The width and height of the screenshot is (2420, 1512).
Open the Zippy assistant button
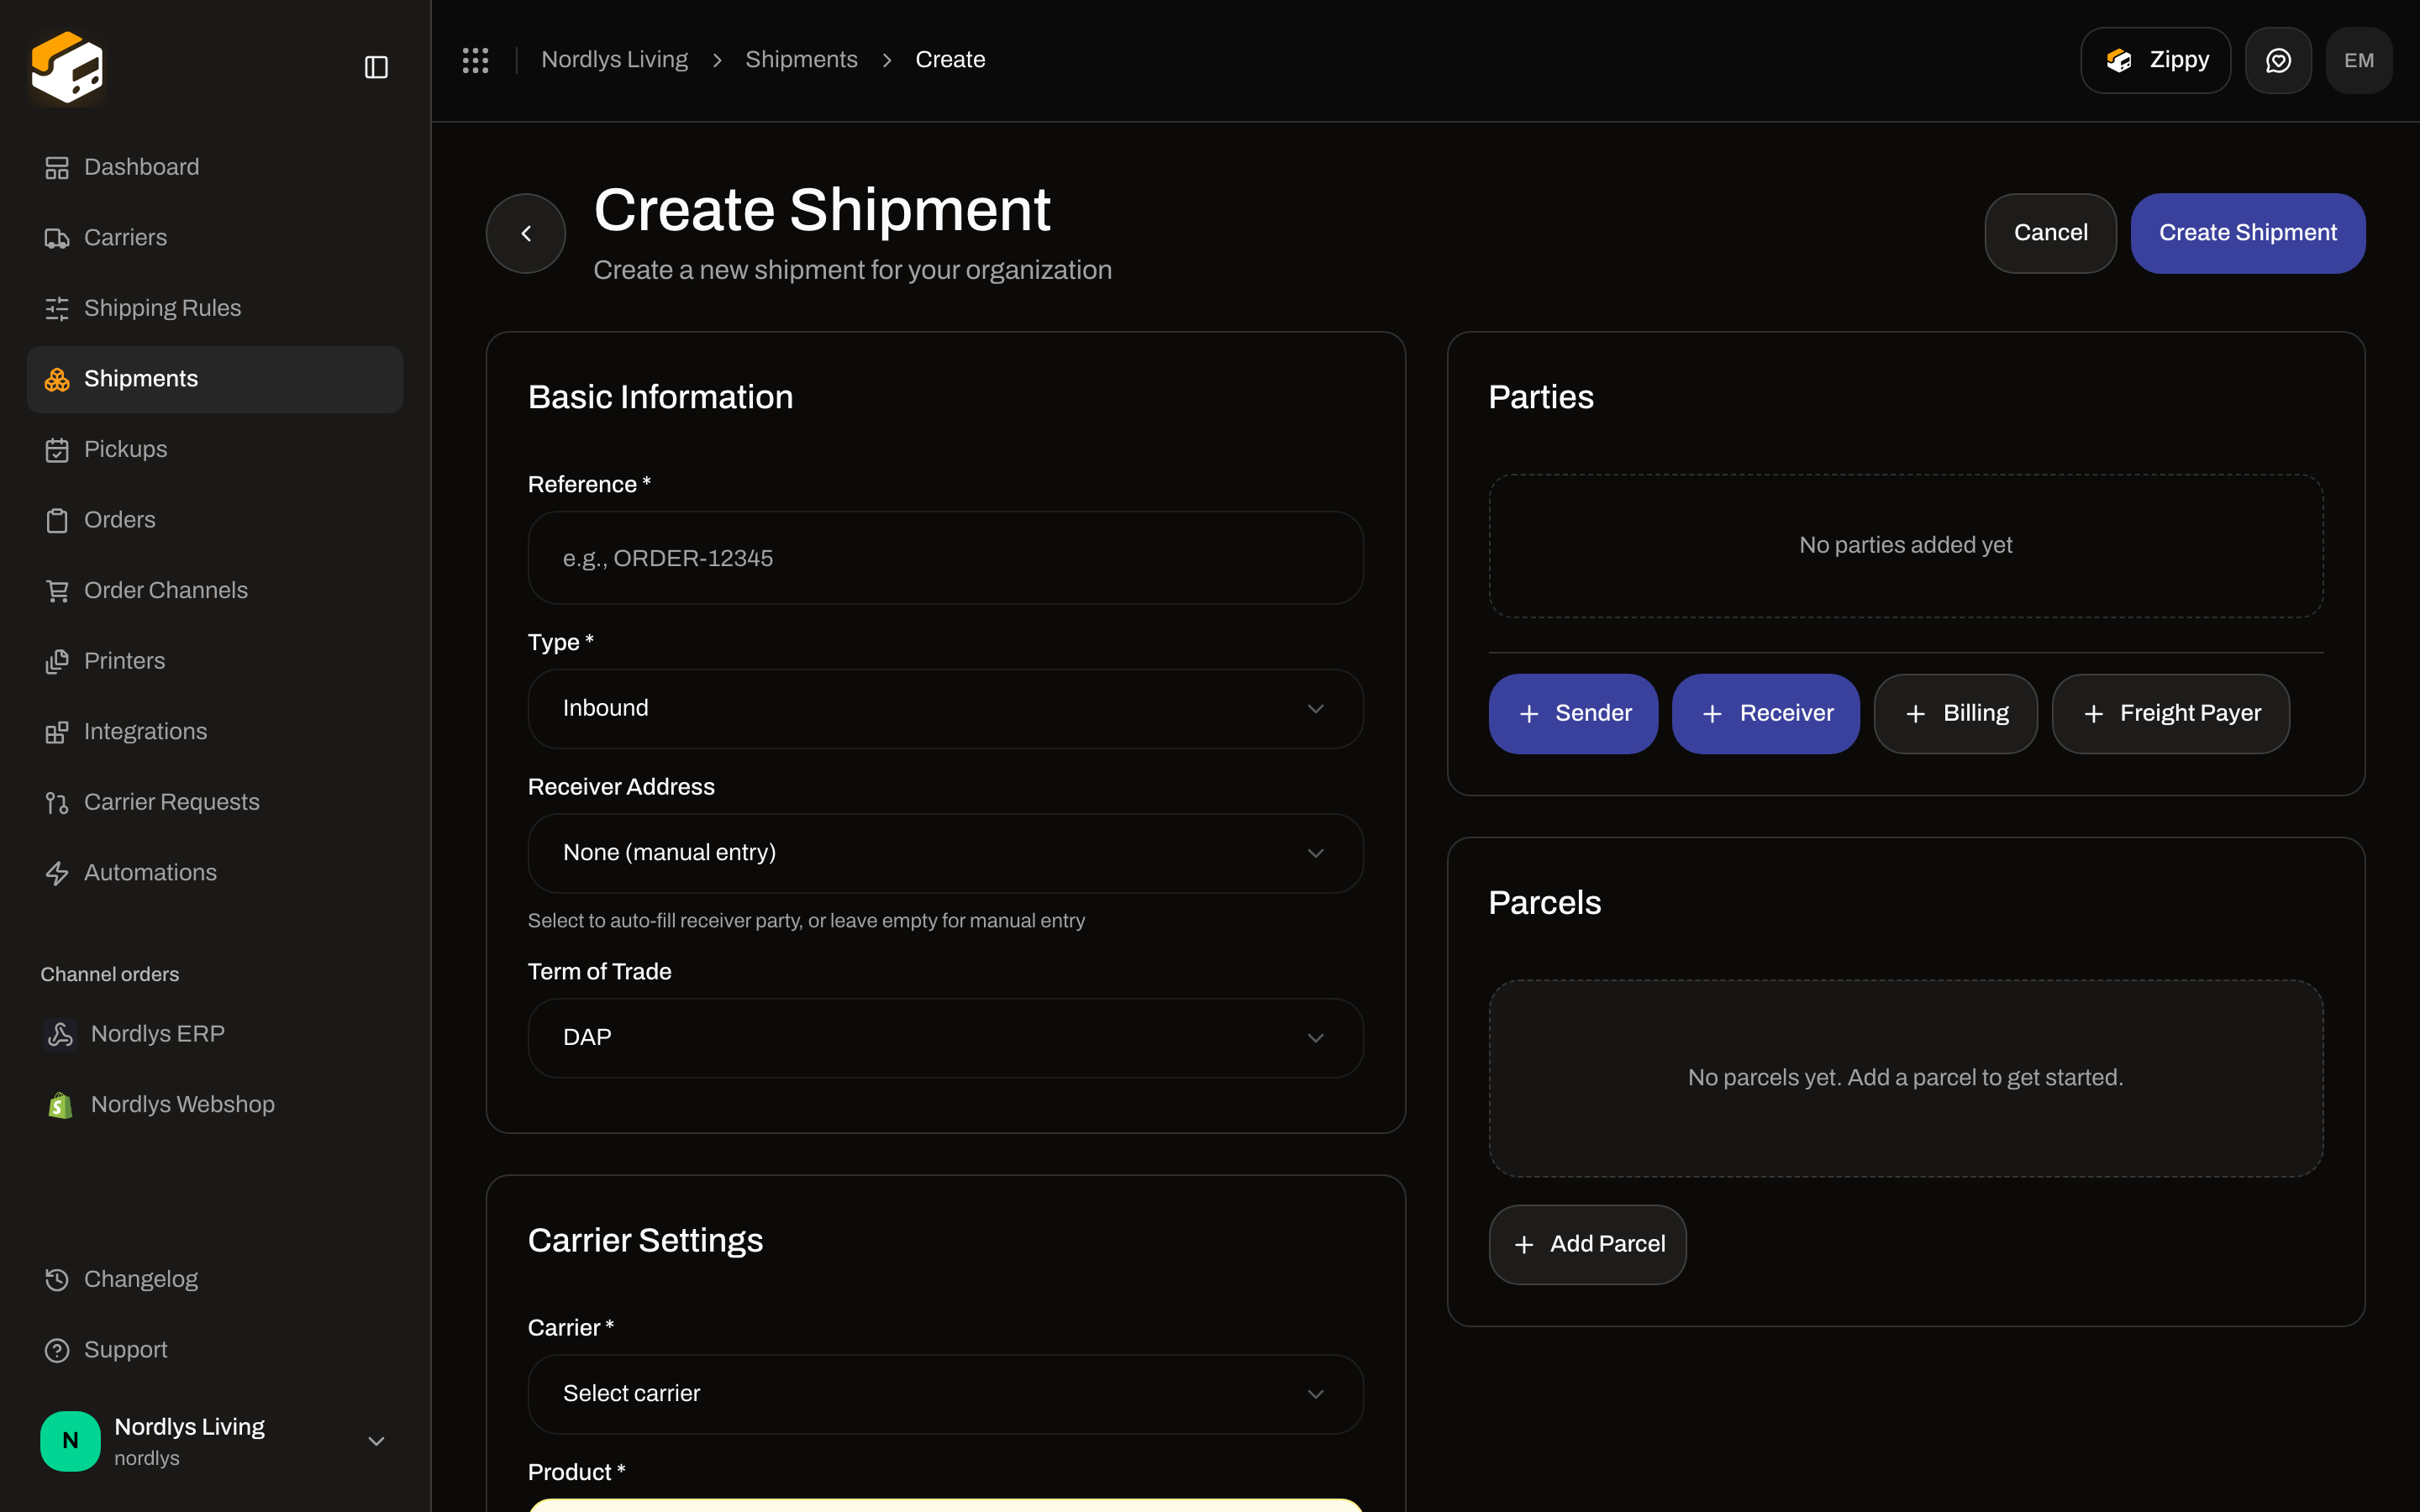point(2155,60)
